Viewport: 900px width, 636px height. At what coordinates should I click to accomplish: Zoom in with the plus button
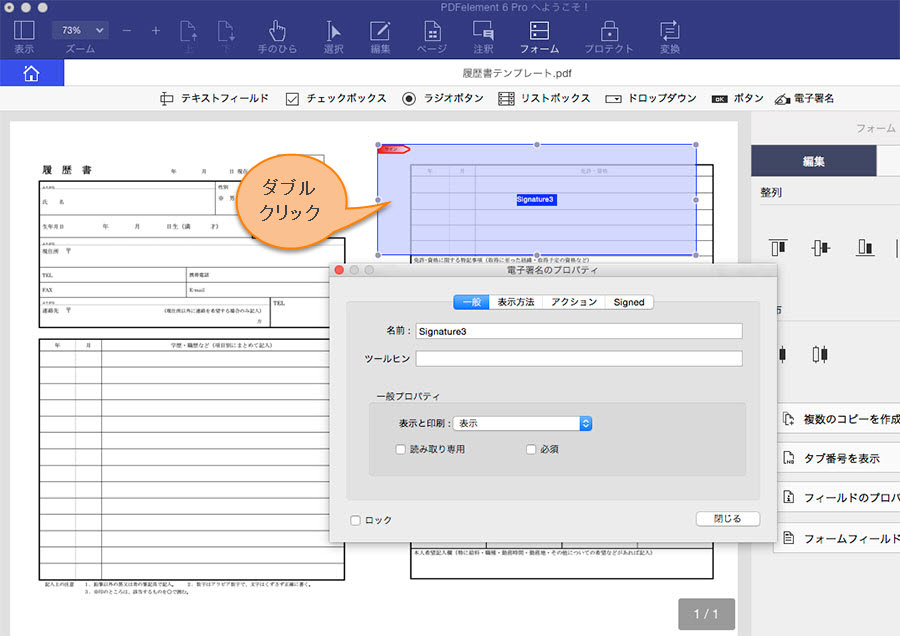click(156, 31)
